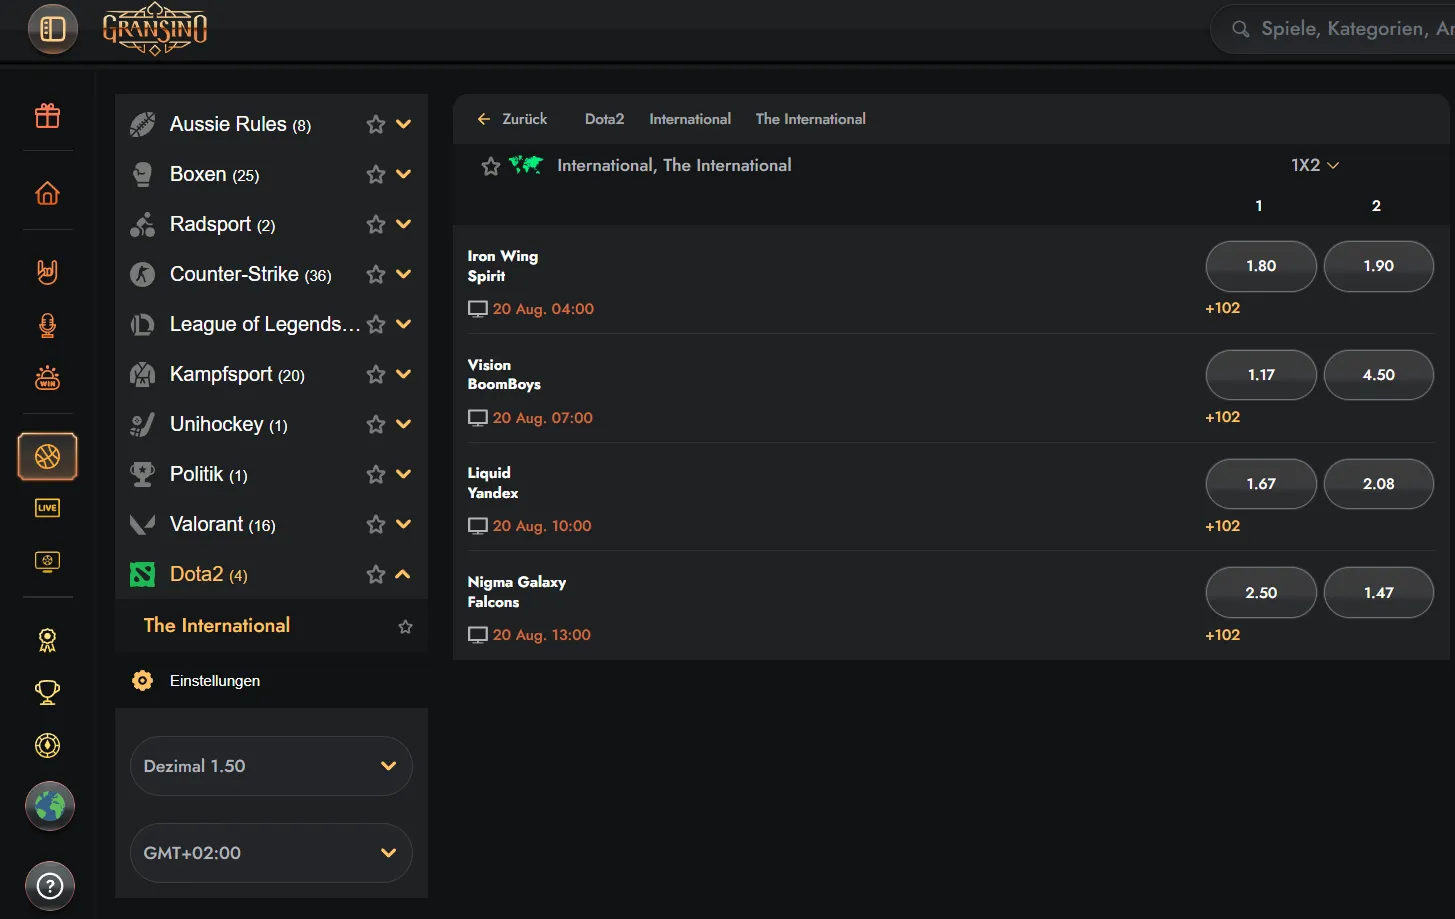Bet on Falcons at 1.47
This screenshot has height=919, width=1455.
[1379, 593]
